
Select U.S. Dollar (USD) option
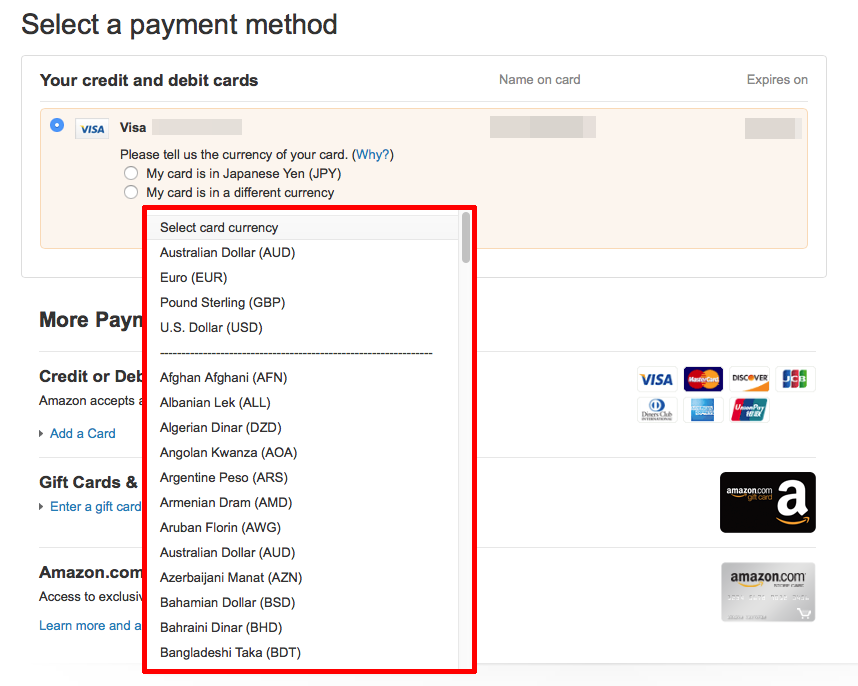(303, 328)
